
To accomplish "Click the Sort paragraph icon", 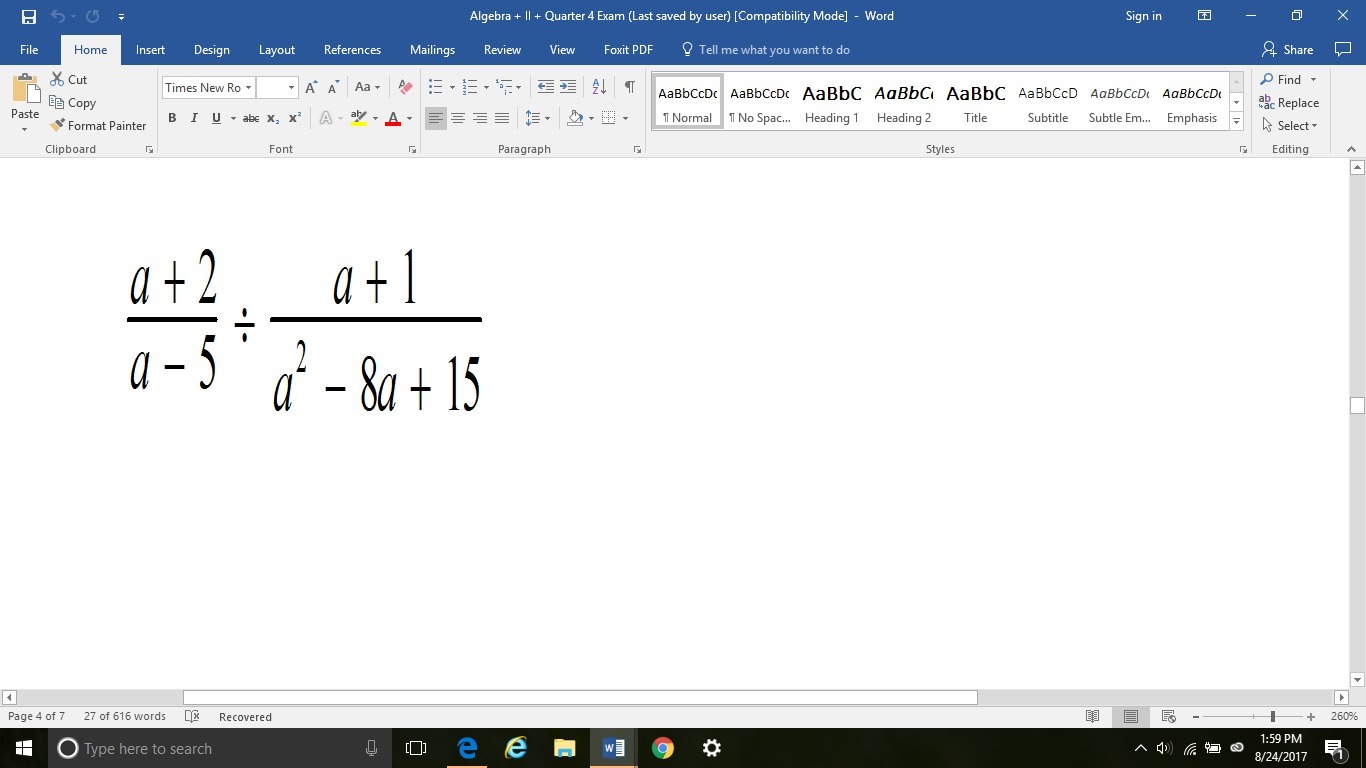I will (x=599, y=88).
